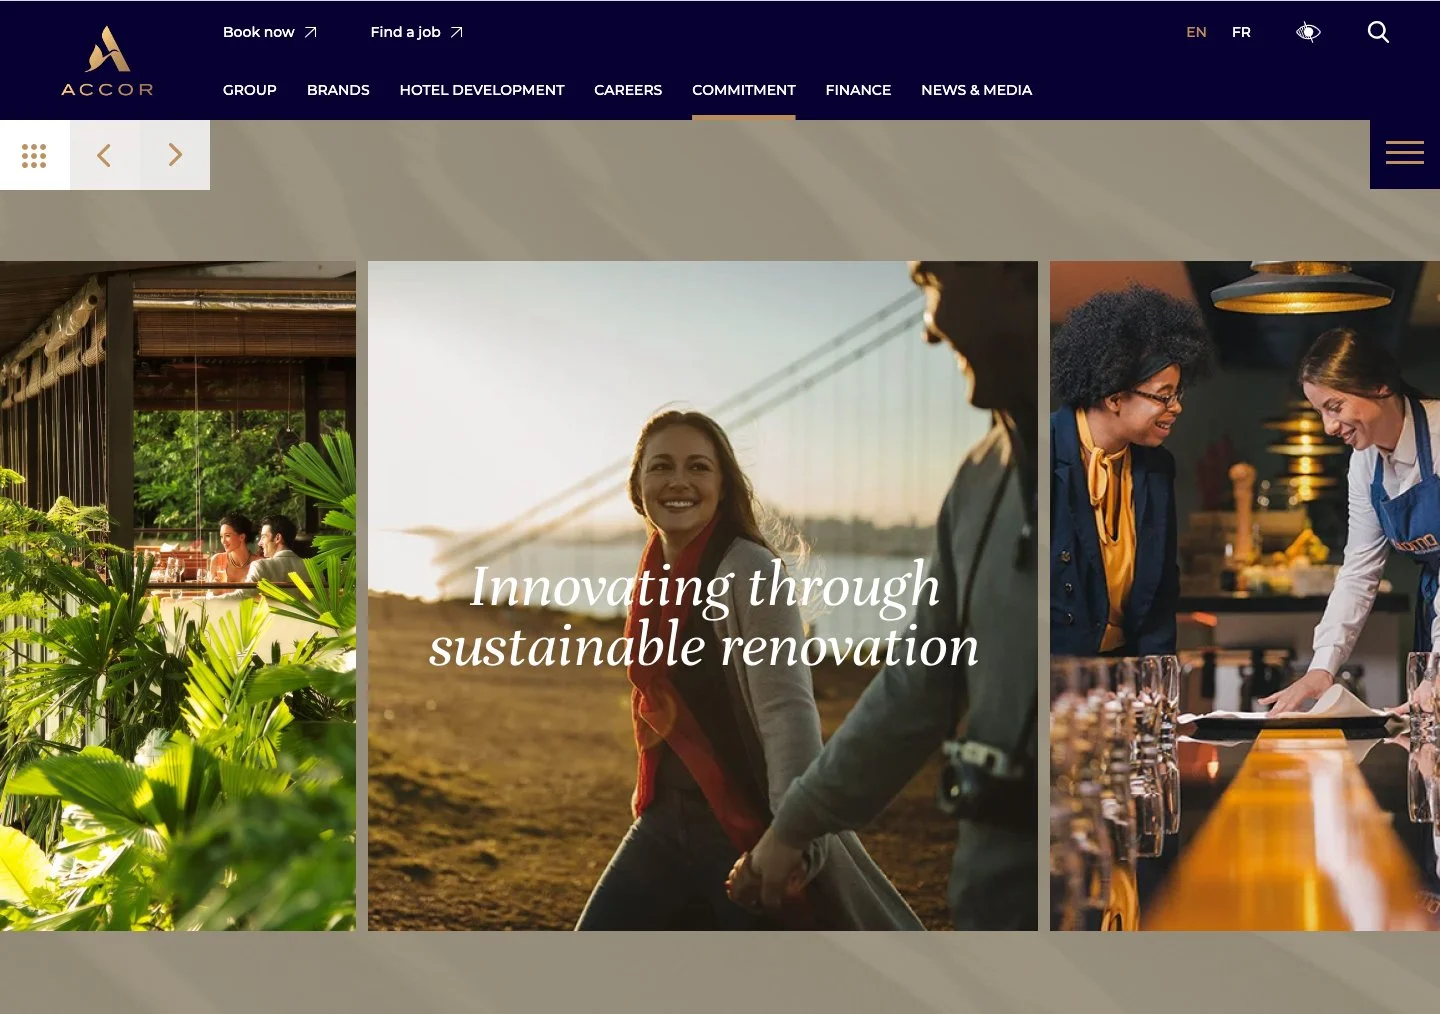The width and height of the screenshot is (1440, 1014).
Task: Open the HOTEL DEVELOPMENT menu
Action: pyautogui.click(x=482, y=90)
